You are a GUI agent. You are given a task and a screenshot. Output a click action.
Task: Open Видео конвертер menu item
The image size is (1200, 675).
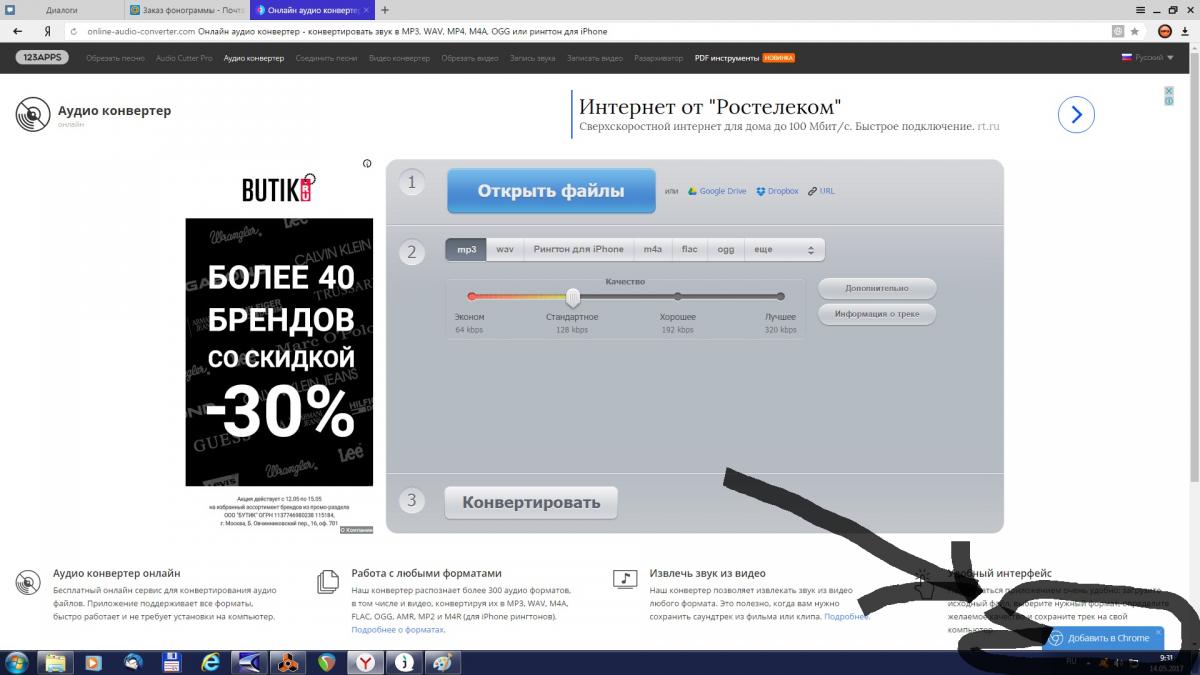[399, 58]
